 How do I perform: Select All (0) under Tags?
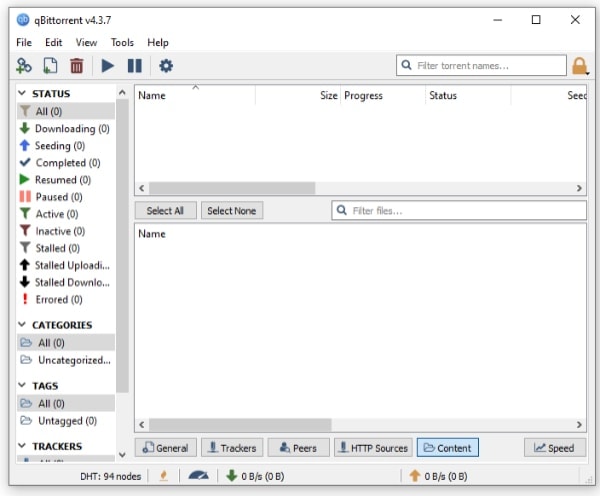tap(65, 403)
